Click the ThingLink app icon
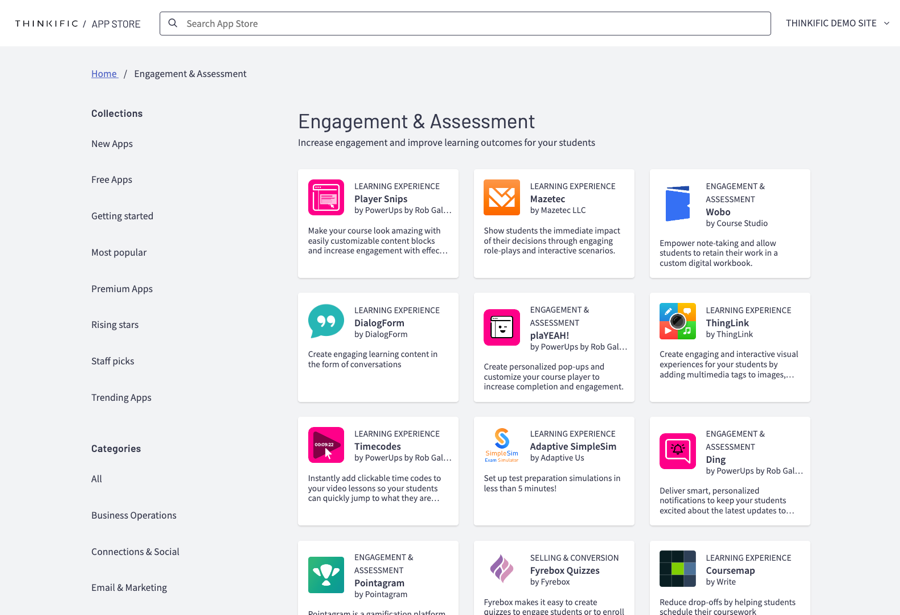 click(677, 321)
